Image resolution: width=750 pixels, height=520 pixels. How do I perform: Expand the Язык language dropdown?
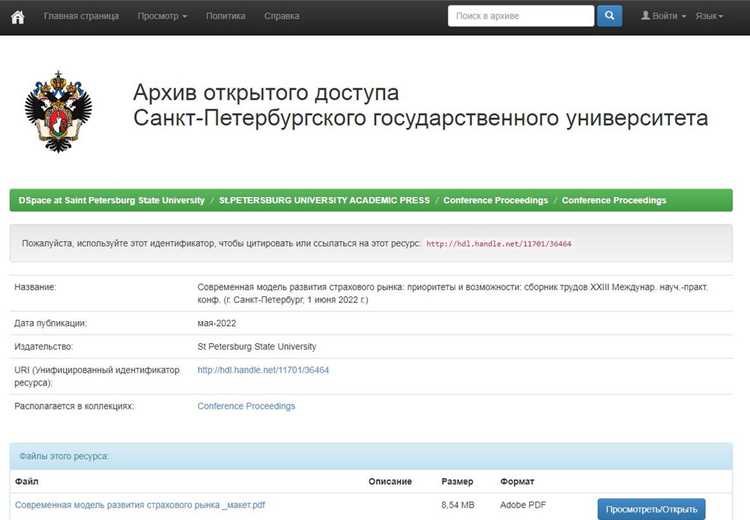pos(709,16)
